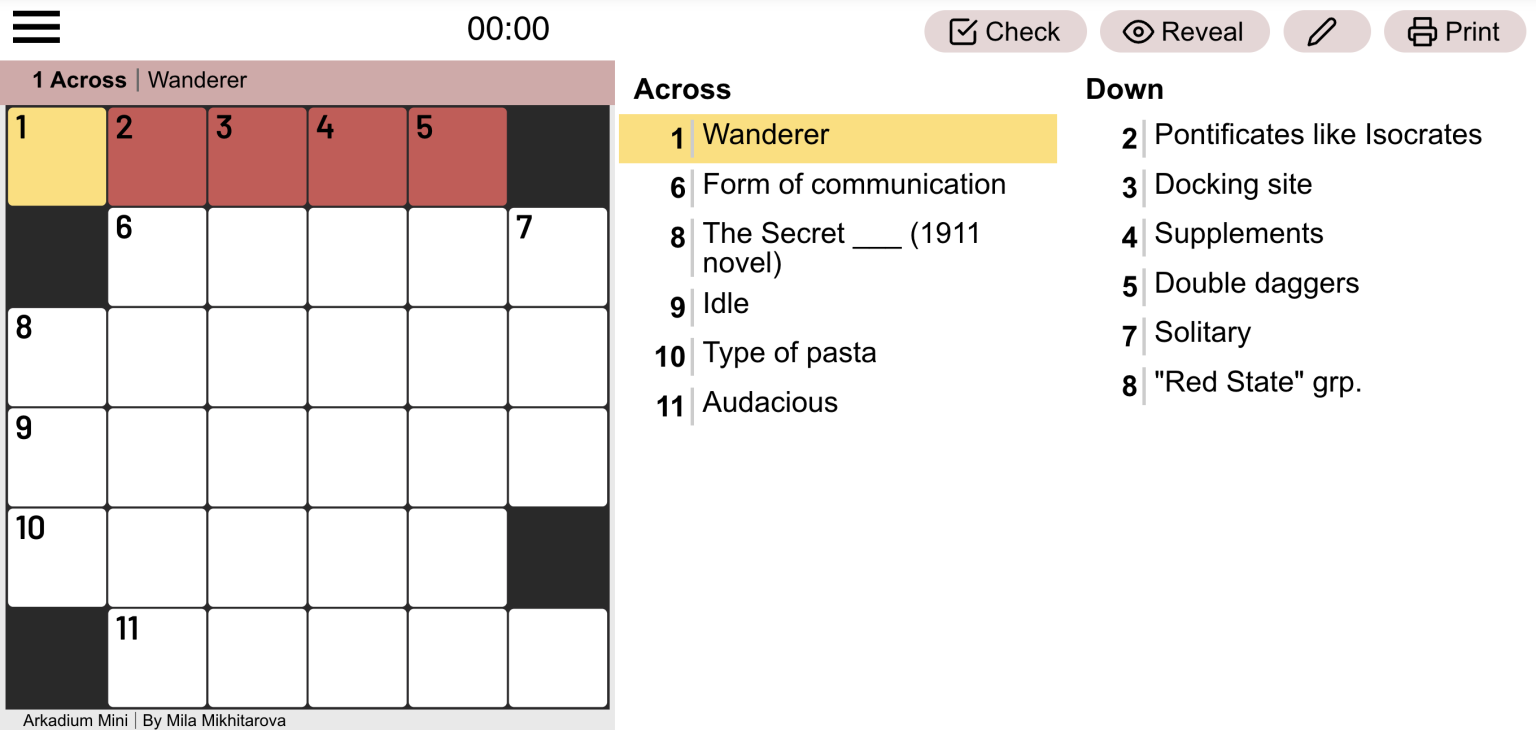Click the eye icon on the Reveal button
The height and width of the screenshot is (730, 1536).
pyautogui.click(x=1137, y=31)
